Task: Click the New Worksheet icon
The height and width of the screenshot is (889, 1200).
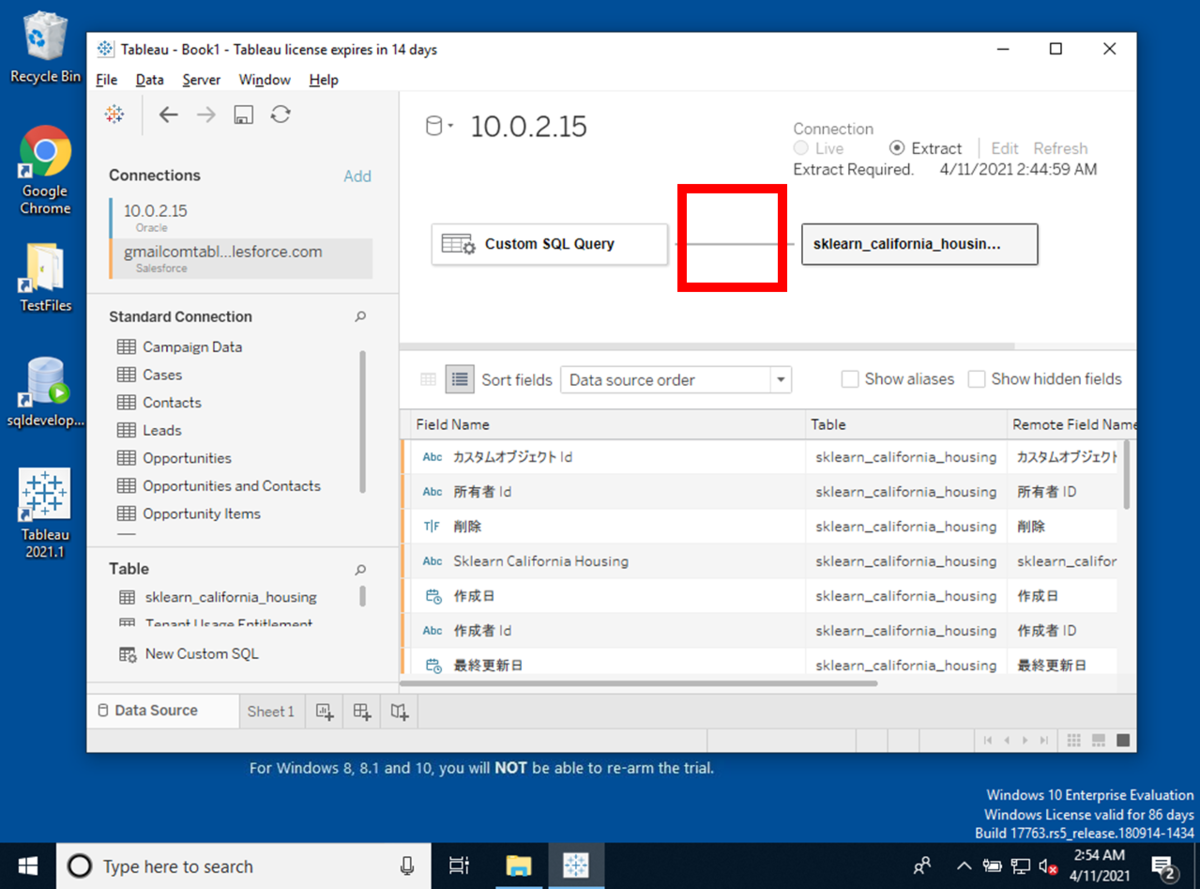Action: pyautogui.click(x=324, y=711)
